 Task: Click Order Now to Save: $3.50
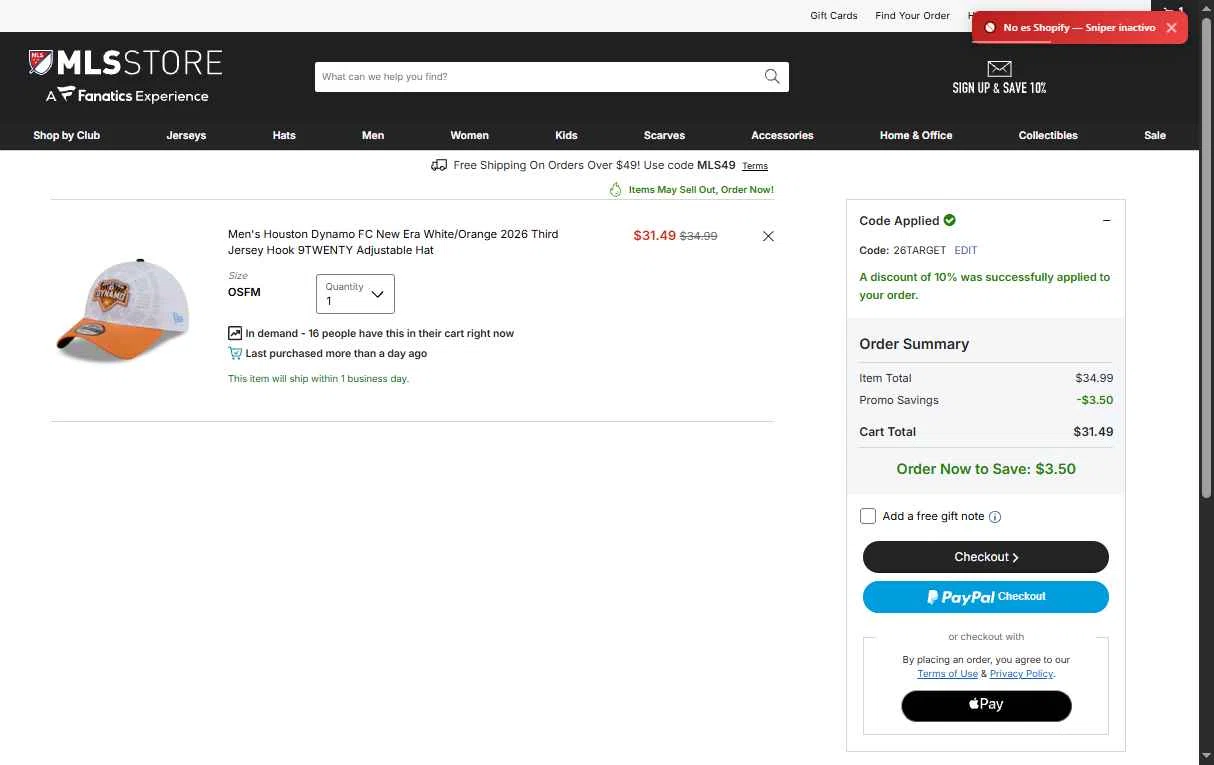click(986, 469)
